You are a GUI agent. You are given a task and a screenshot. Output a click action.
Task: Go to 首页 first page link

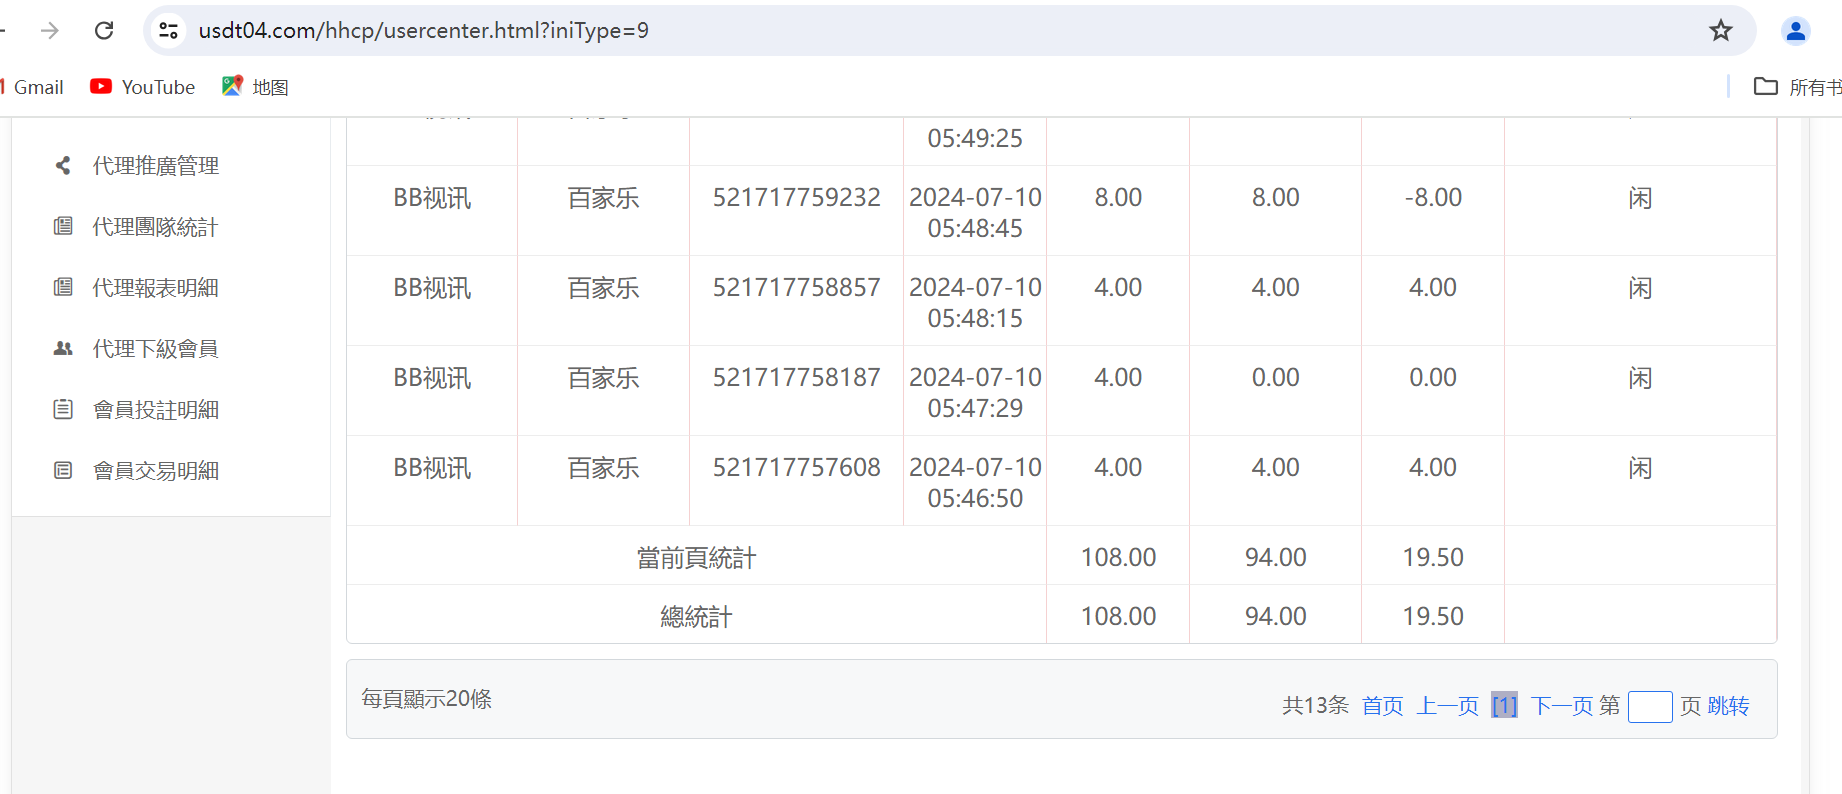click(1383, 706)
